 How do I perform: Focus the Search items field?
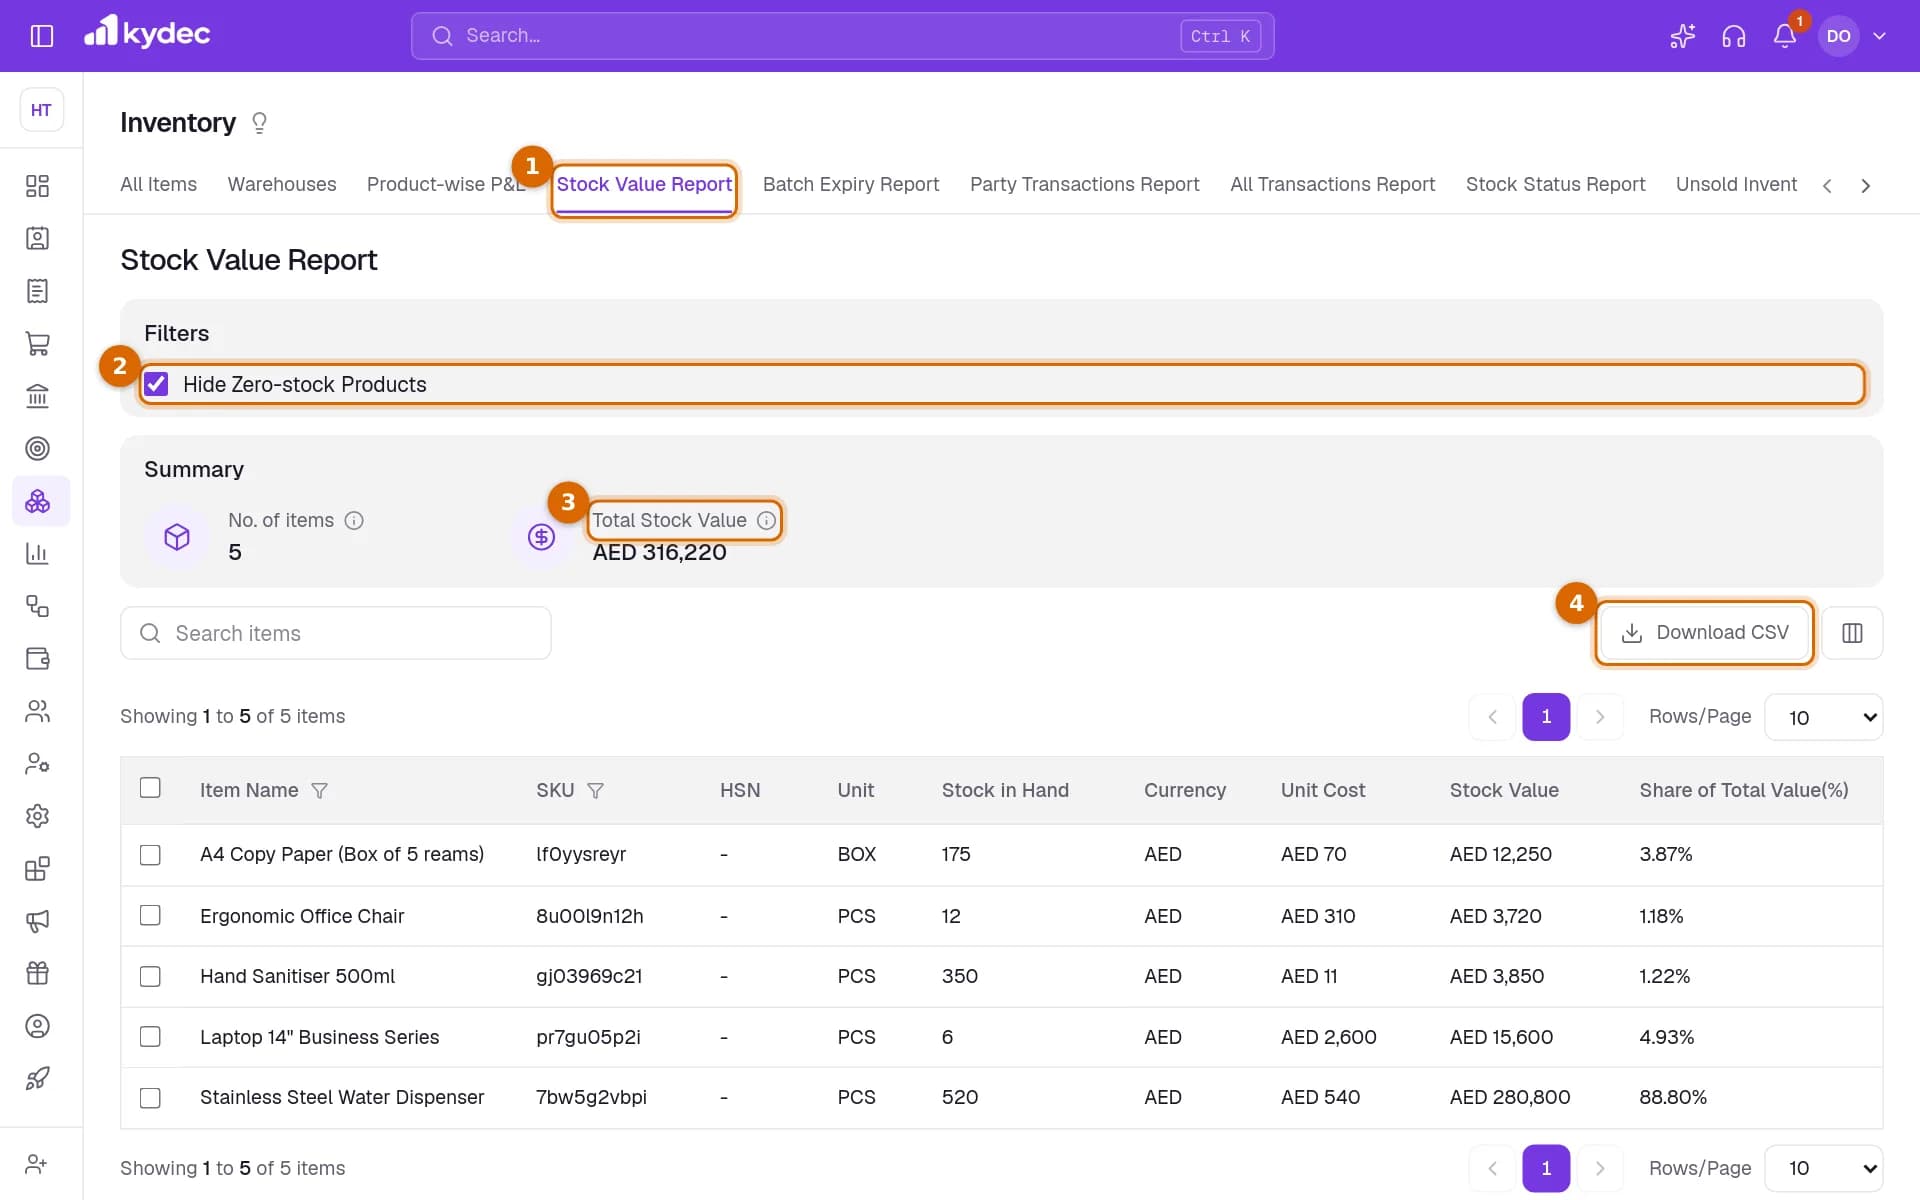click(336, 633)
